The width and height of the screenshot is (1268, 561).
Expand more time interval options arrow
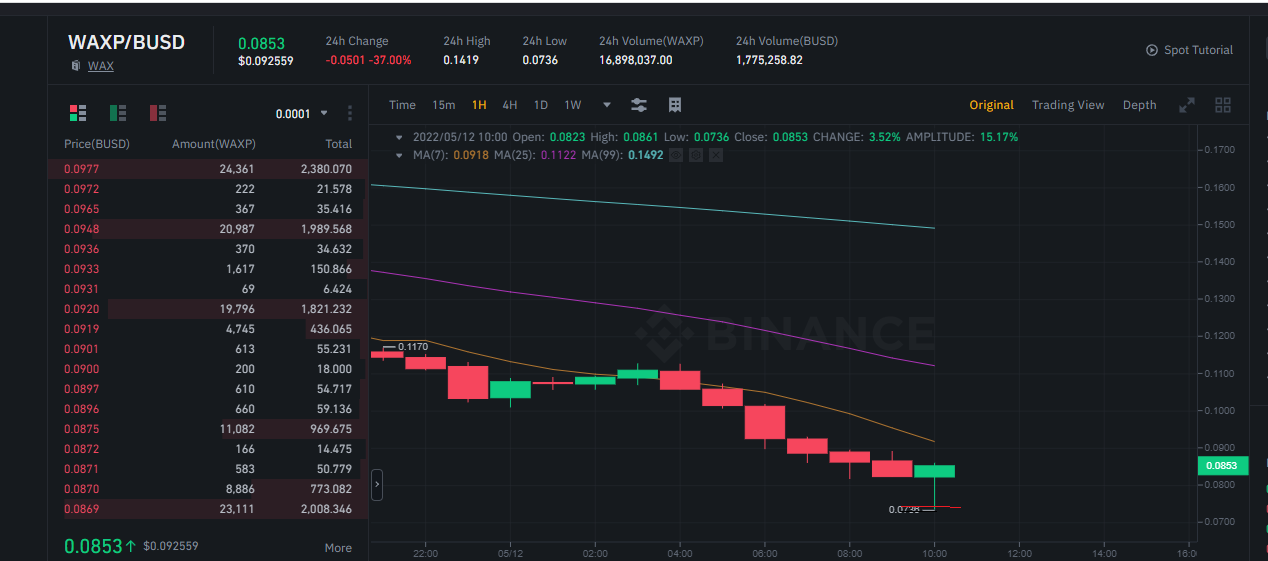click(x=606, y=105)
